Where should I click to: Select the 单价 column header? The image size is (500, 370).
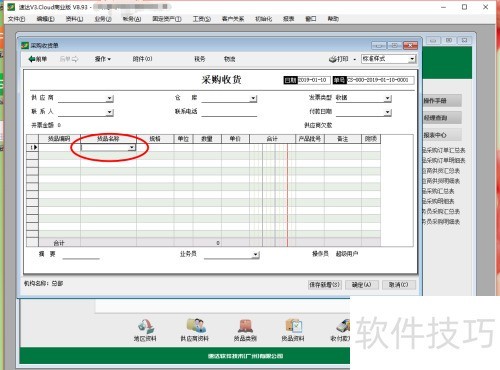tap(235, 139)
